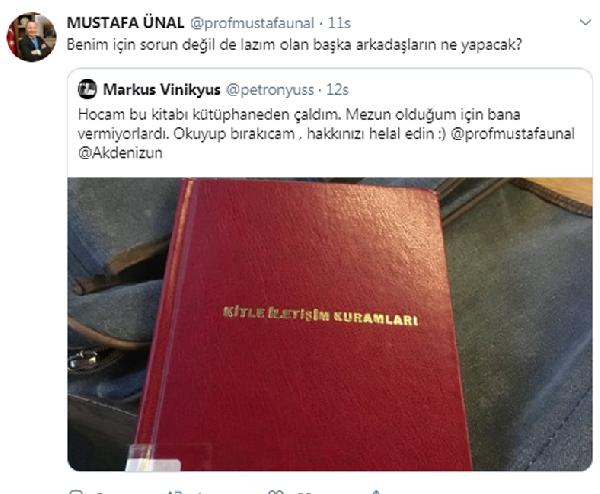The image size is (600, 494).
Task: Click the retweet icon below the tweet
Action: 175,491
